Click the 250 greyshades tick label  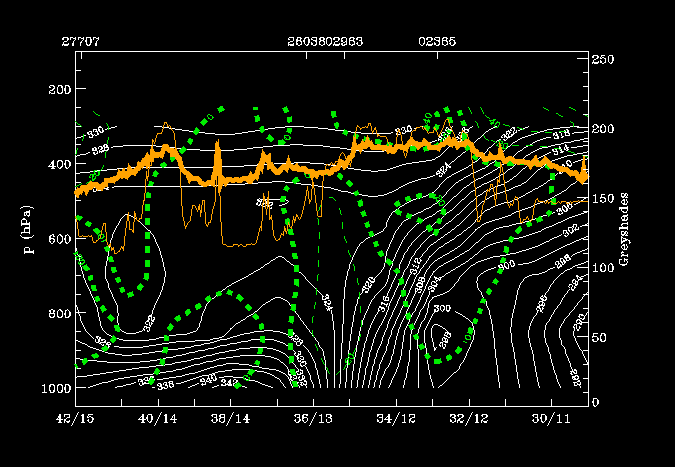tap(602, 61)
